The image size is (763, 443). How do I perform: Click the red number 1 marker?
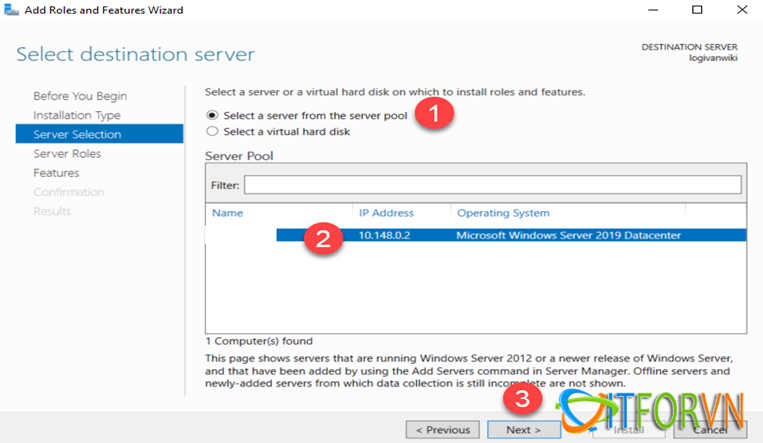(430, 113)
